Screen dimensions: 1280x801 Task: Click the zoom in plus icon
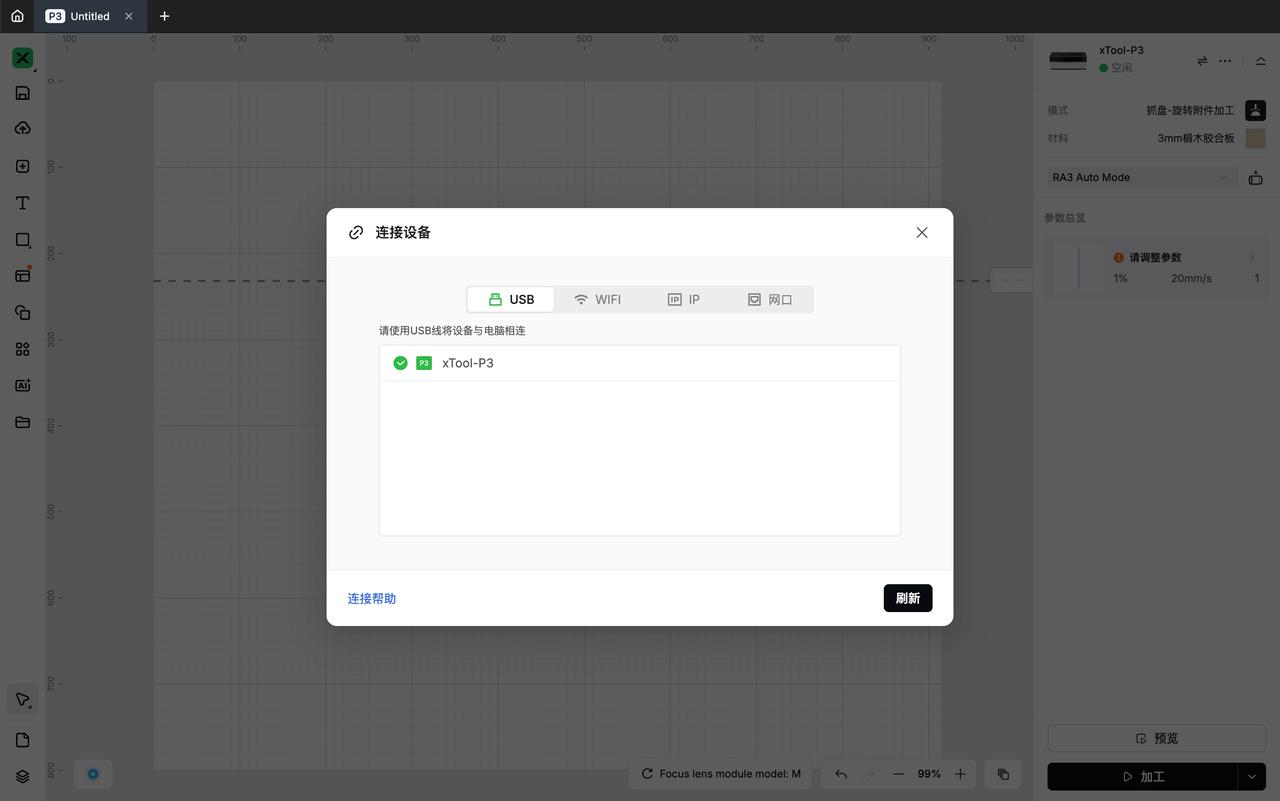[x=960, y=774]
